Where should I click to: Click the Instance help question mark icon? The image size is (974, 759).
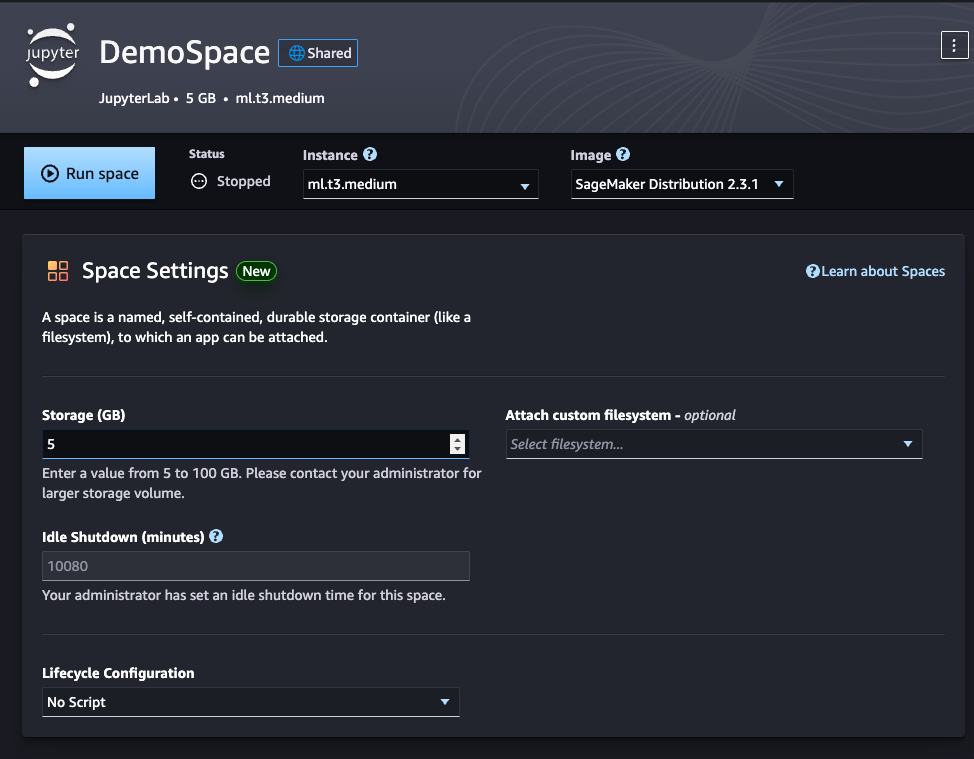[370, 154]
